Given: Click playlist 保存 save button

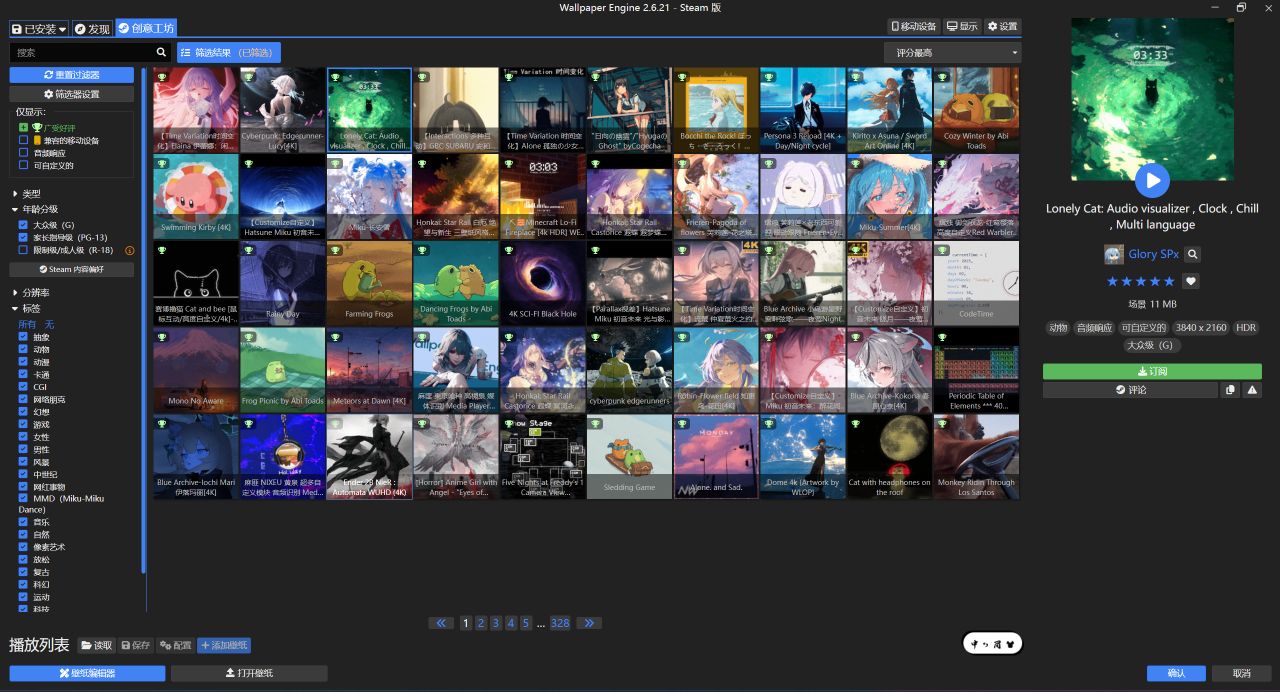Looking at the screenshot, I should (136, 646).
